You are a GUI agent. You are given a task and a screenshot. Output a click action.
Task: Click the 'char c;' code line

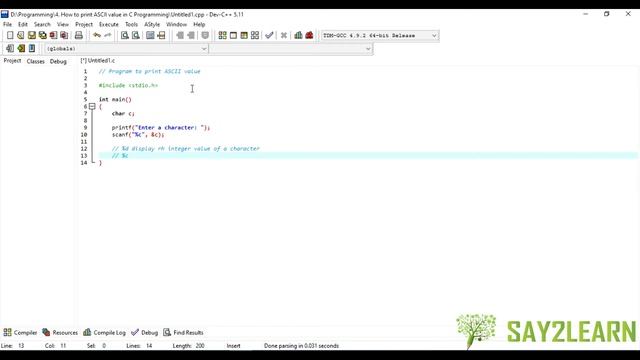coord(123,113)
